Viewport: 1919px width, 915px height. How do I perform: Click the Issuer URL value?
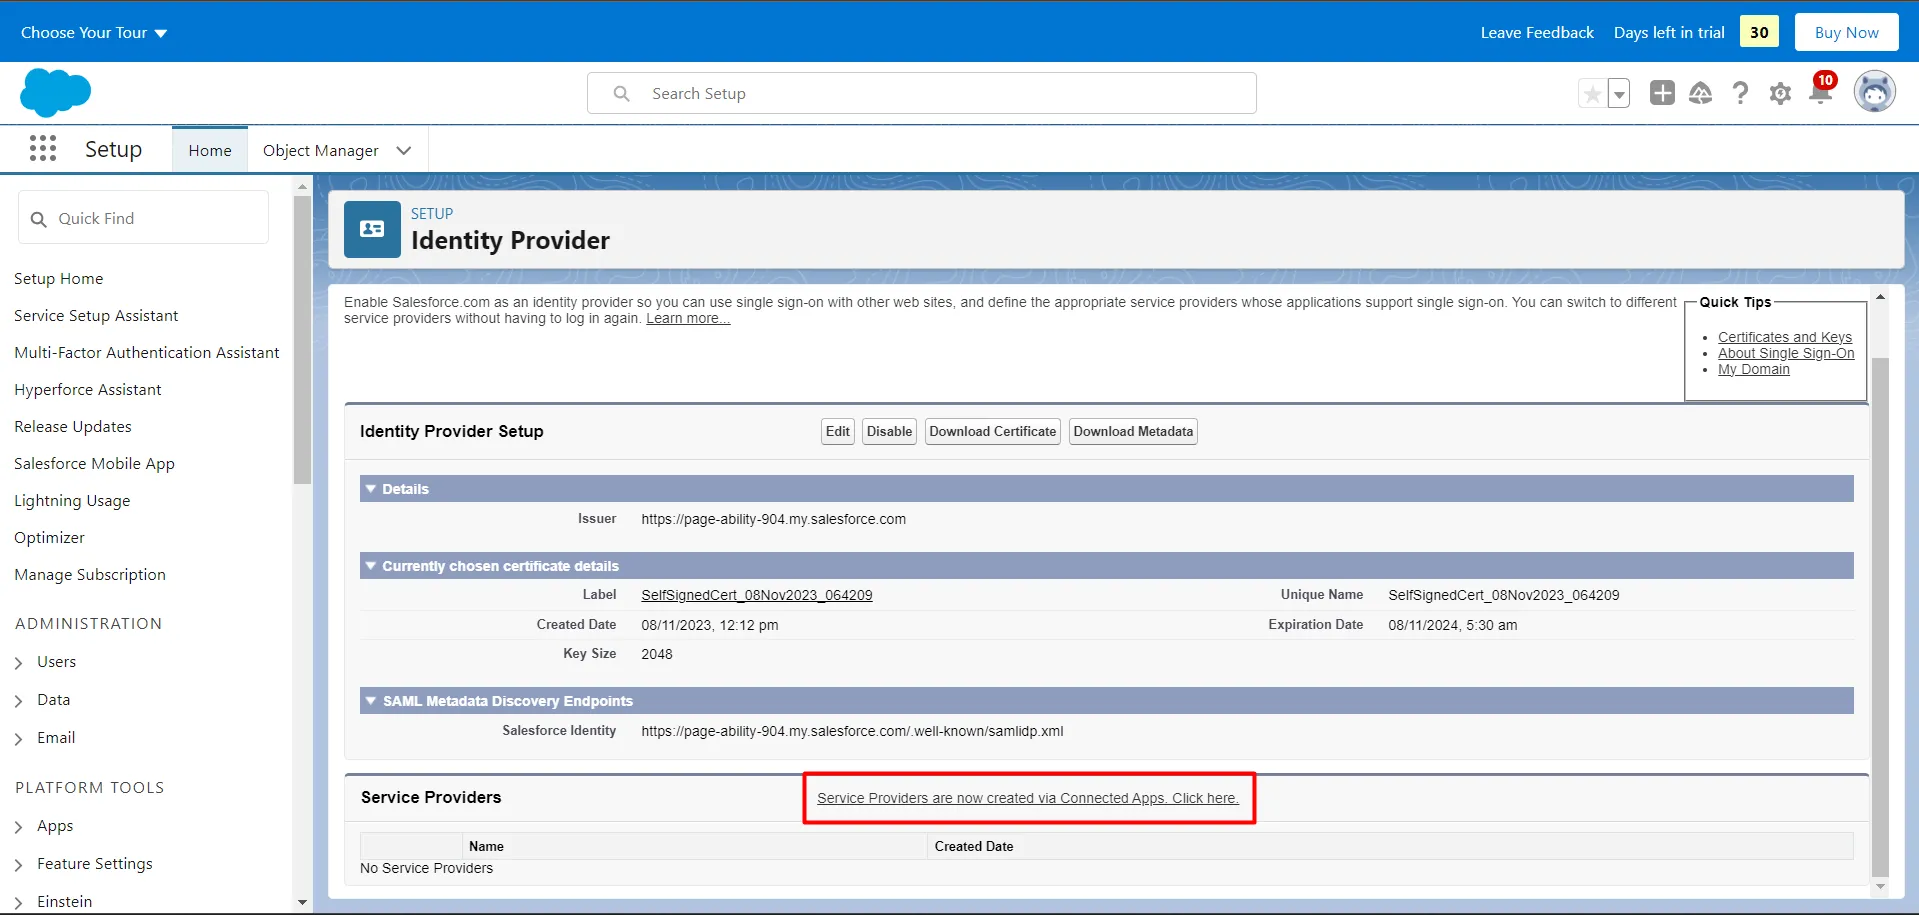pyautogui.click(x=774, y=520)
